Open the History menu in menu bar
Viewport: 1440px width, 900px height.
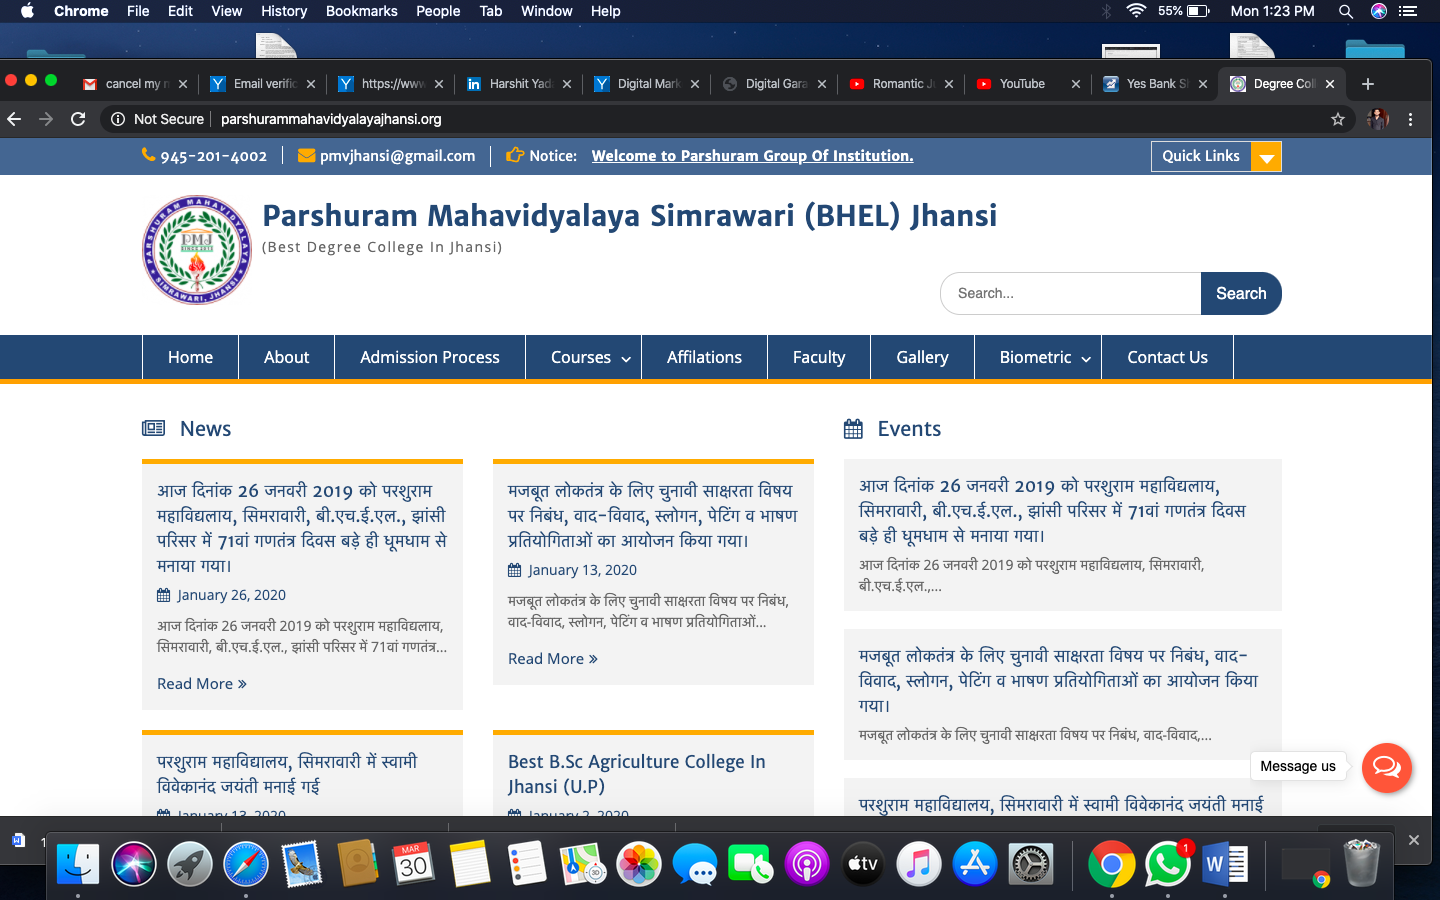284,11
